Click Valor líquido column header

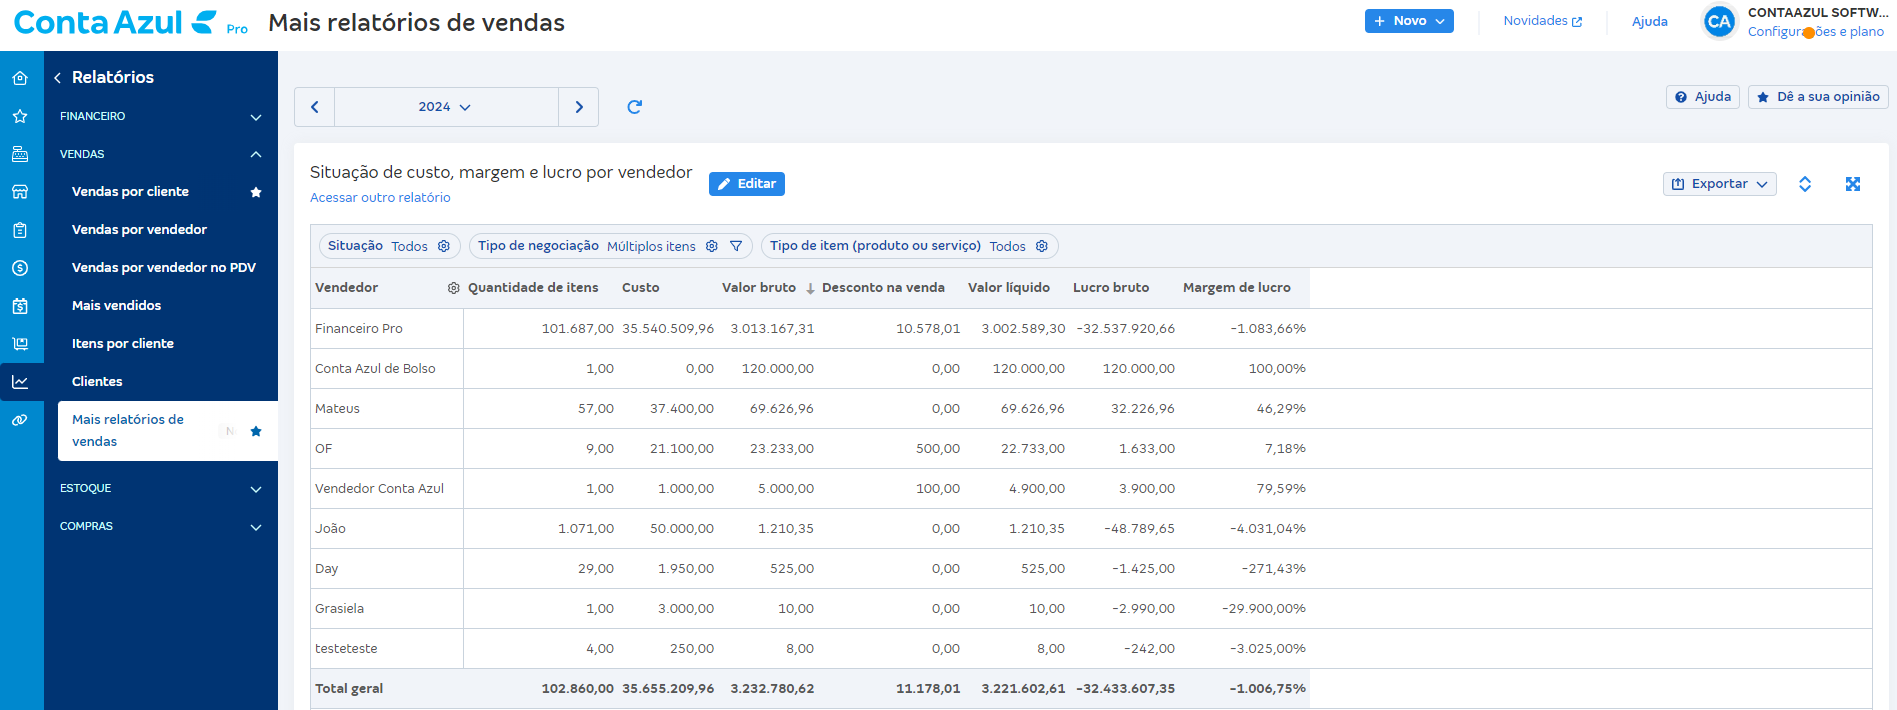pos(1009,288)
